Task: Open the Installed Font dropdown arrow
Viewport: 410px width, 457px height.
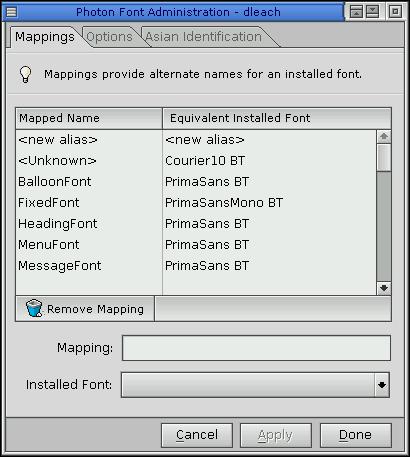Action: (x=382, y=385)
